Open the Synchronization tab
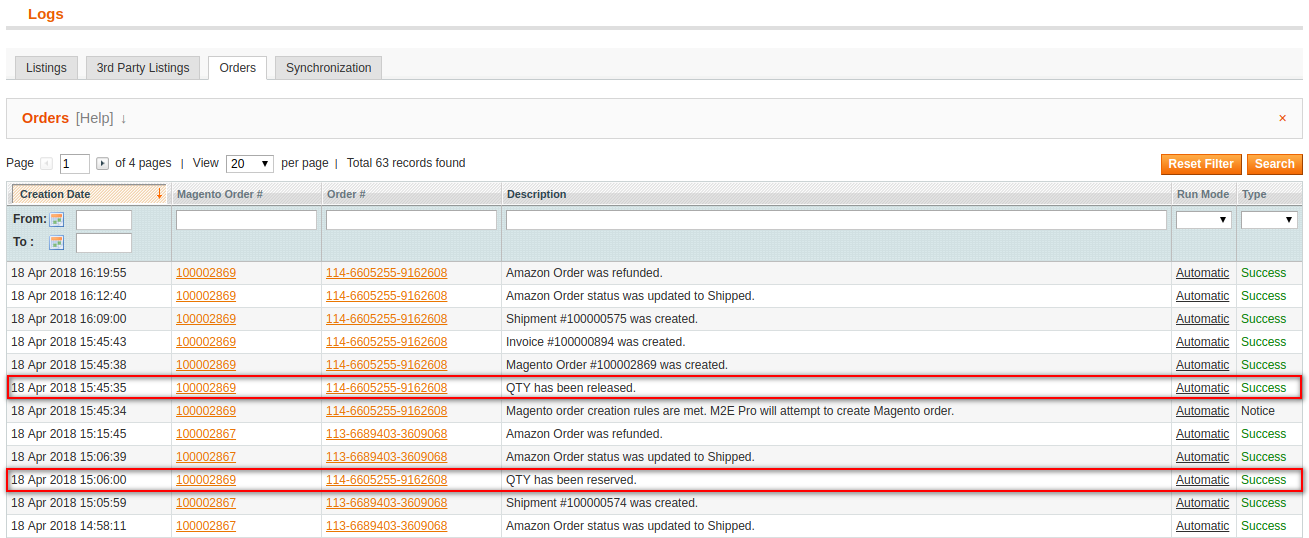This screenshot has height=538, width=1309. coord(328,68)
